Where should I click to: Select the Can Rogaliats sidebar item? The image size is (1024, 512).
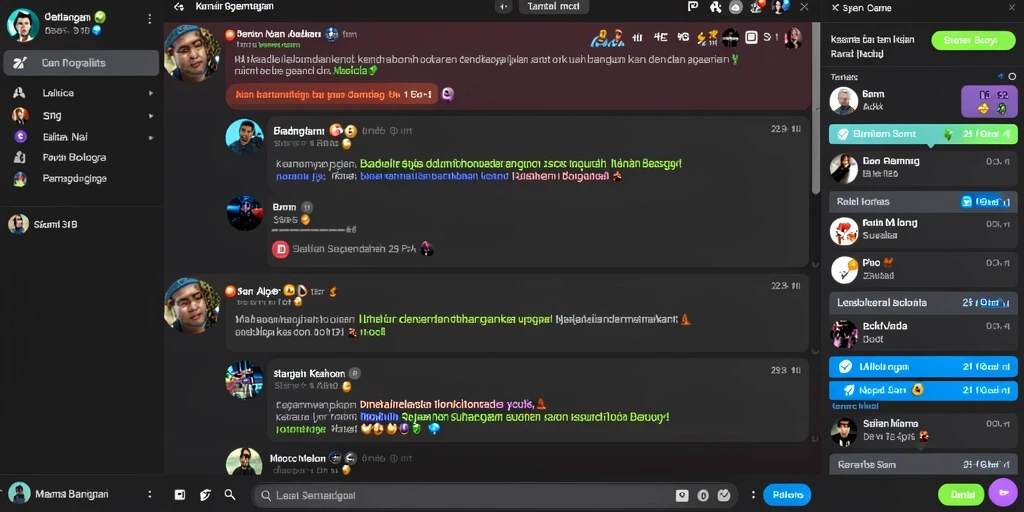(81, 63)
